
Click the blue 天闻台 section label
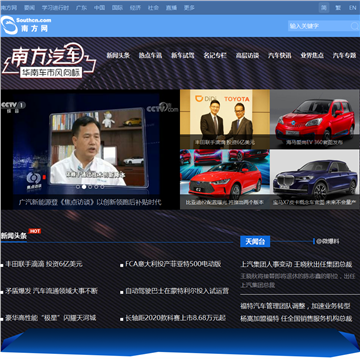click(x=255, y=242)
